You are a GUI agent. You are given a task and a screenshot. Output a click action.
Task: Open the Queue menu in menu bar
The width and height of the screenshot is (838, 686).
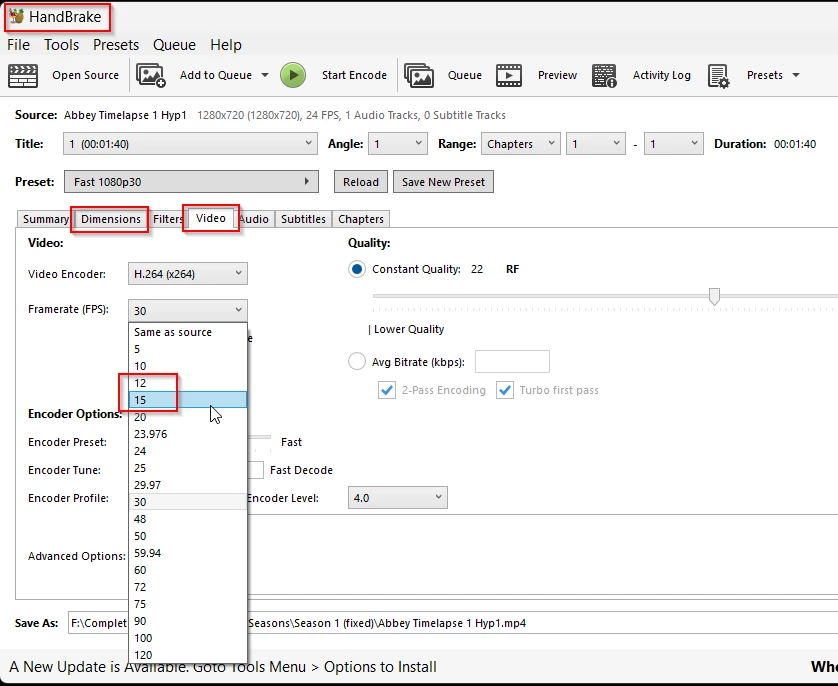pos(174,45)
